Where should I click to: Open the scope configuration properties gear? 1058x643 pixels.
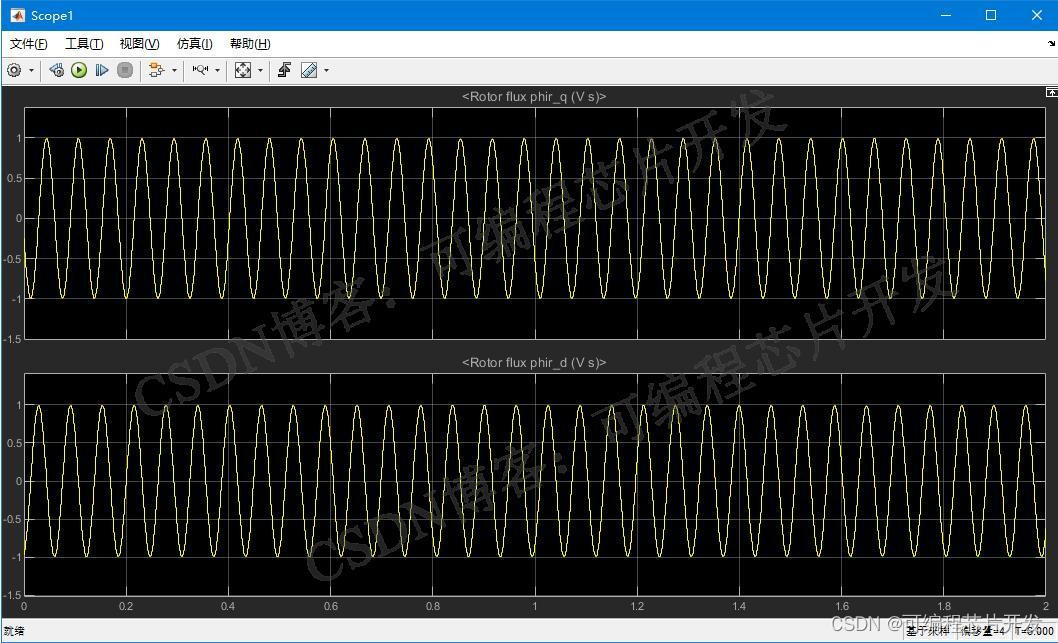[14, 70]
